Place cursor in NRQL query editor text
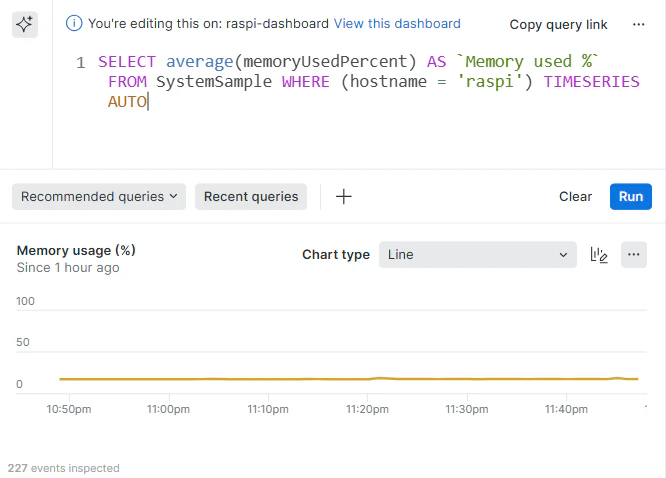 369,82
